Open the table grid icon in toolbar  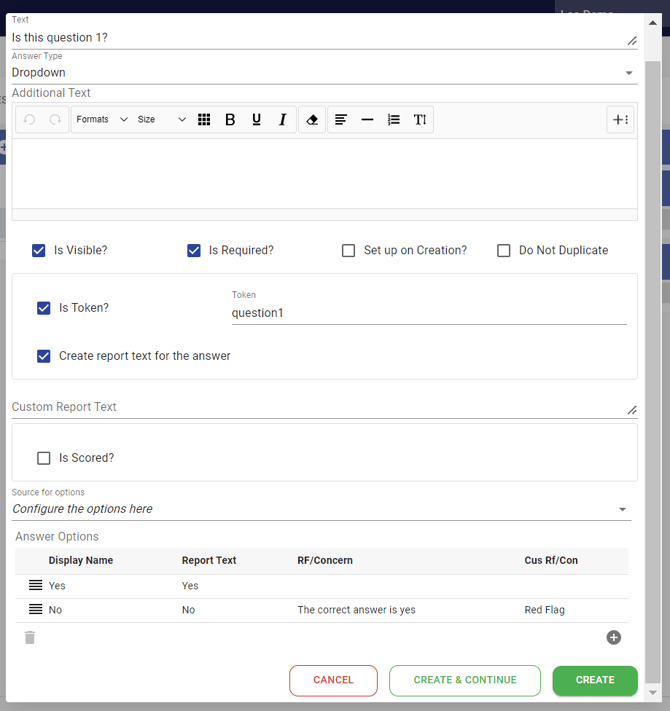tap(204, 120)
